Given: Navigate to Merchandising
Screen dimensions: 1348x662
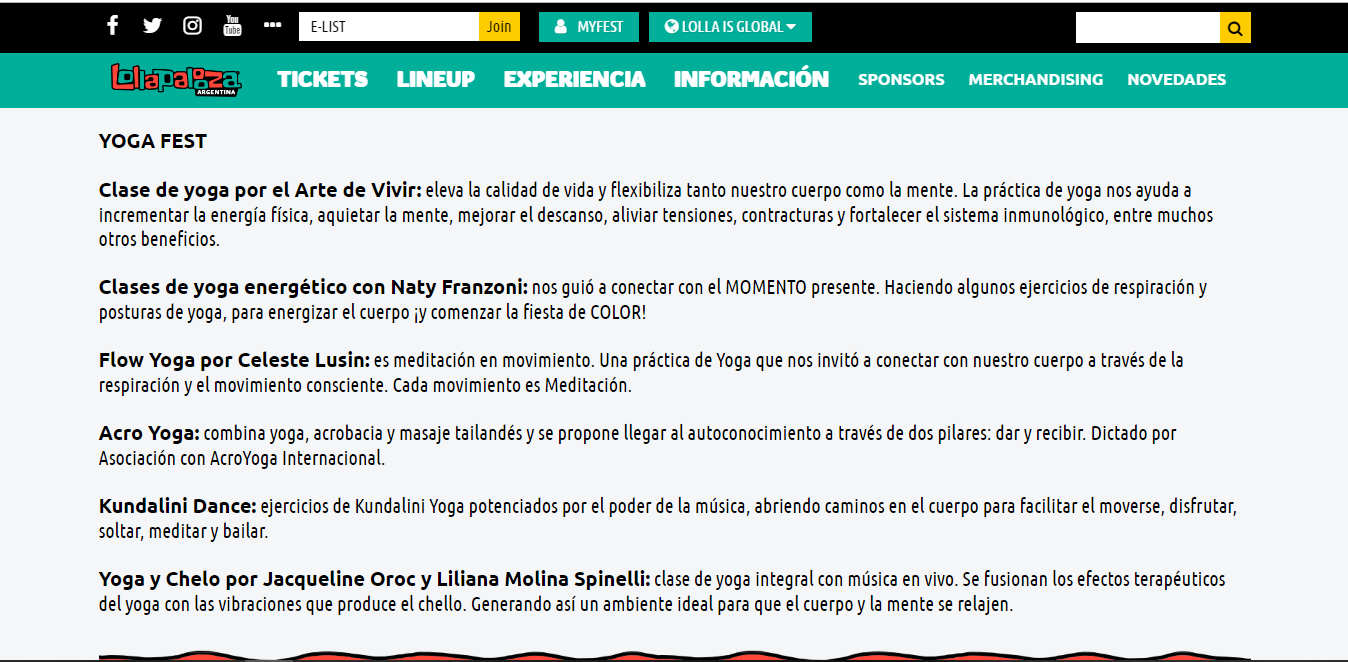Looking at the screenshot, I should point(1035,80).
